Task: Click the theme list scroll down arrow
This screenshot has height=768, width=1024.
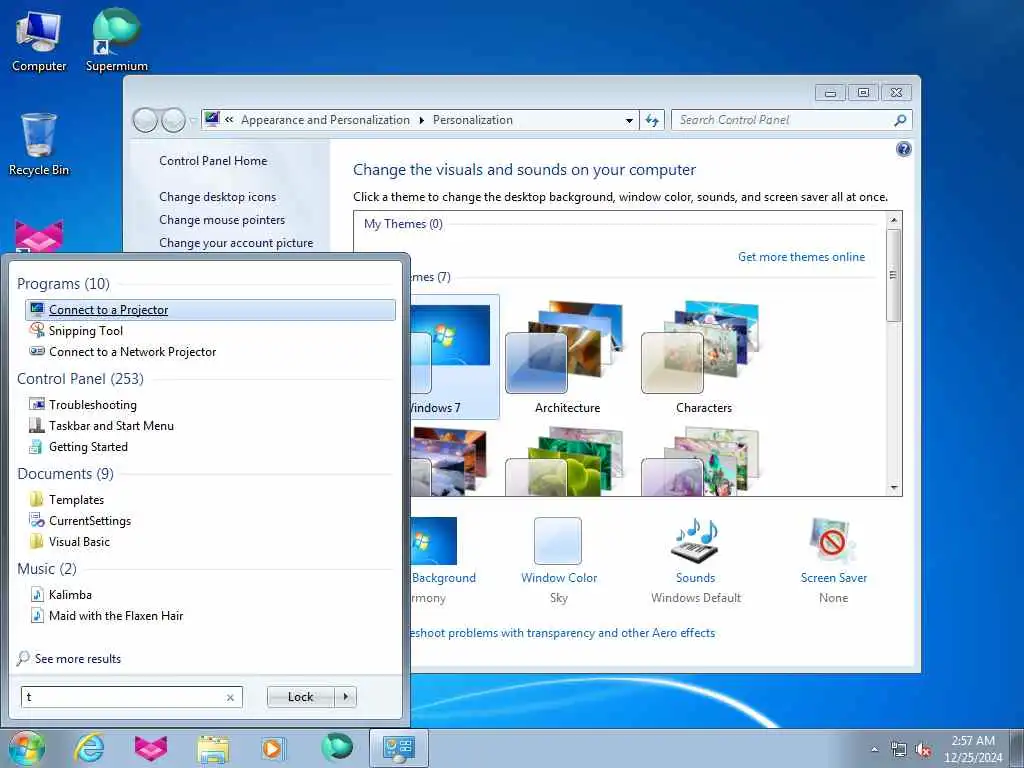Action: (x=894, y=488)
